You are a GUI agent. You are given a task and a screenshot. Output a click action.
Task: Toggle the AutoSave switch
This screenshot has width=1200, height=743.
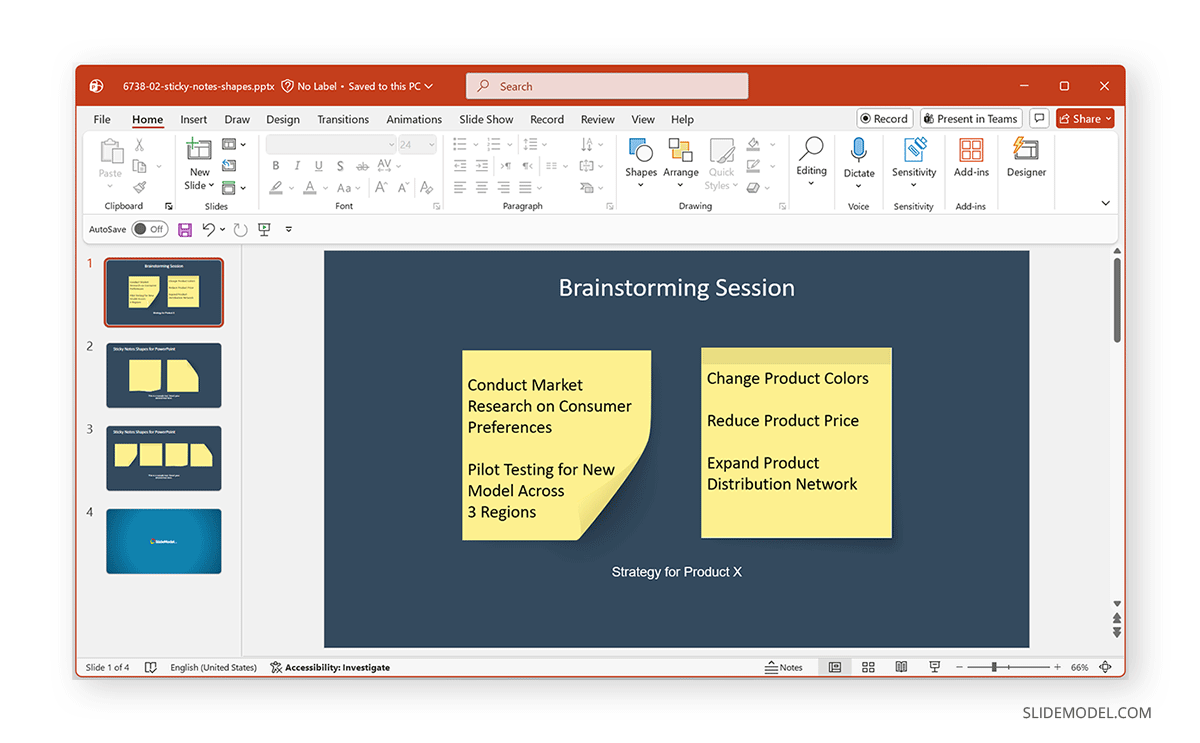pos(149,229)
